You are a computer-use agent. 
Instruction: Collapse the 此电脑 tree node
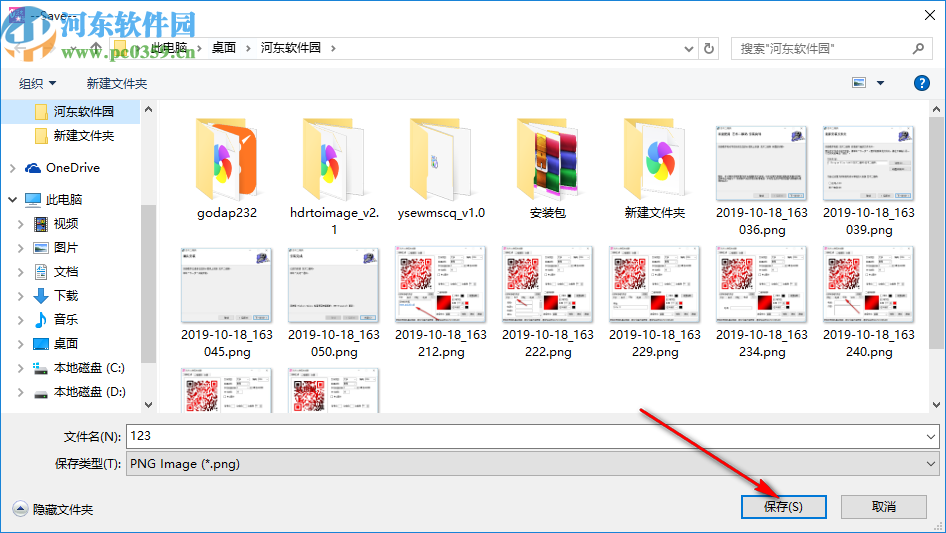(13, 199)
